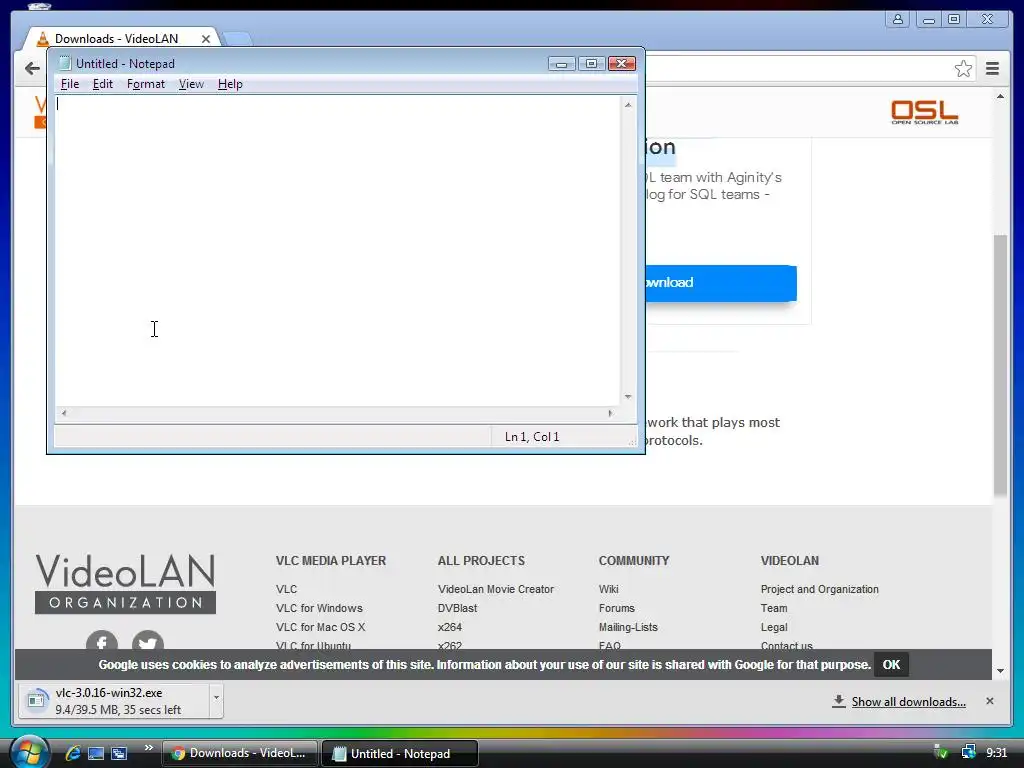Open the Team link in the footer

(774, 608)
